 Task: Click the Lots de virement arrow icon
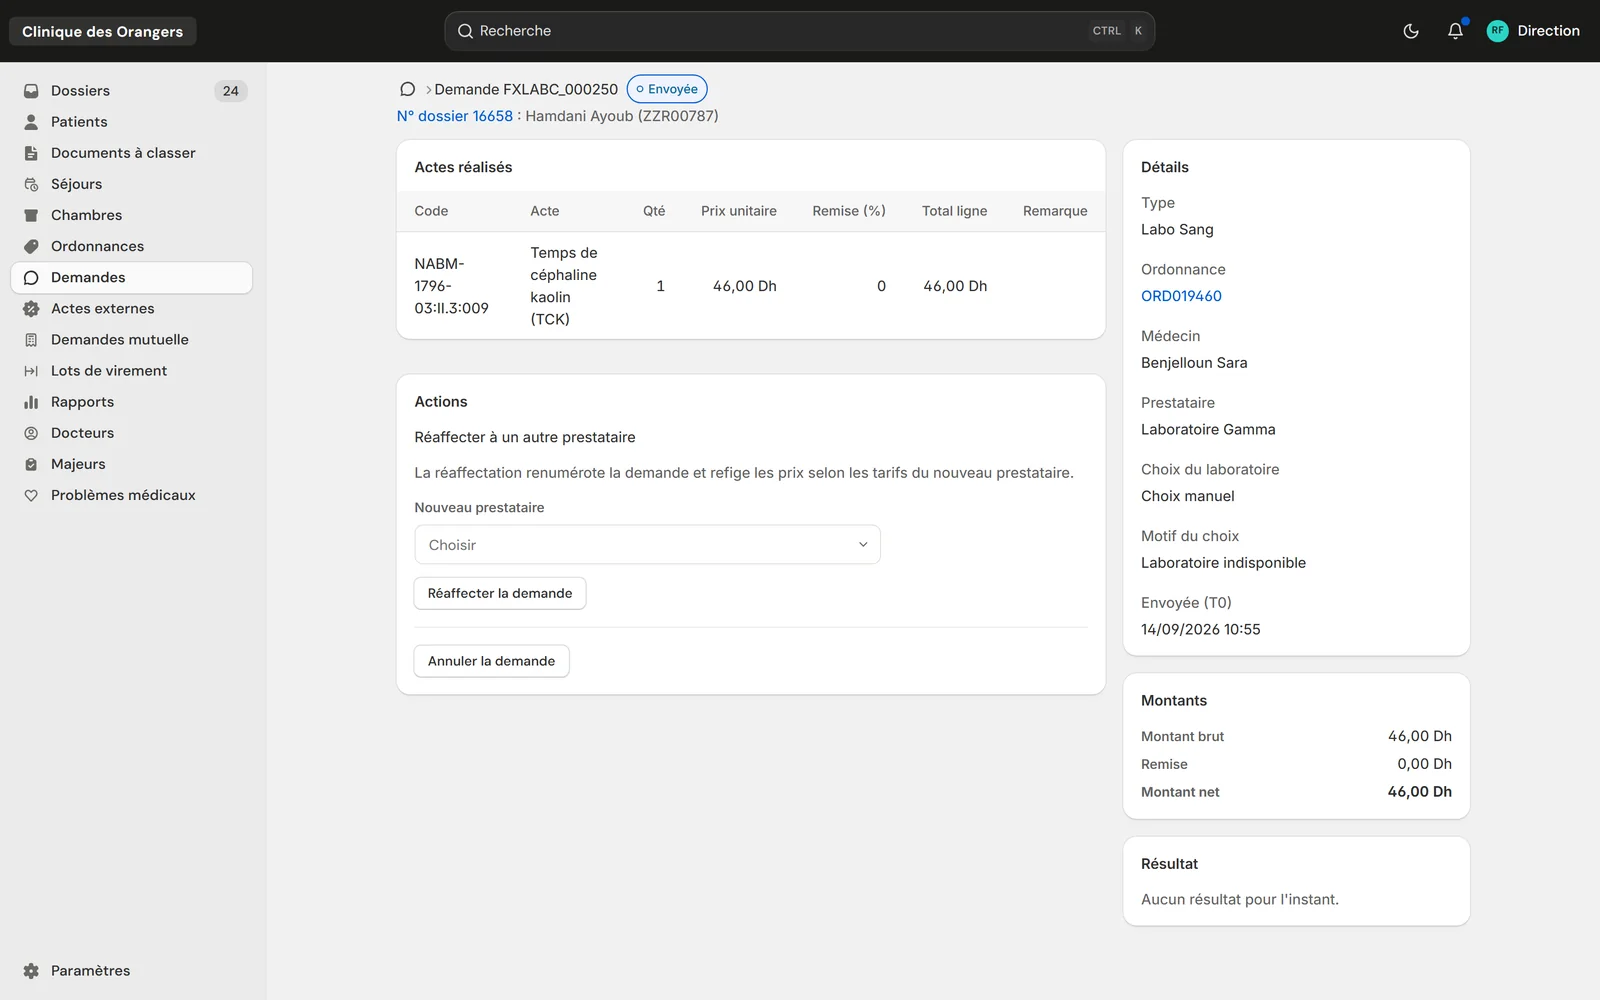pos(31,371)
